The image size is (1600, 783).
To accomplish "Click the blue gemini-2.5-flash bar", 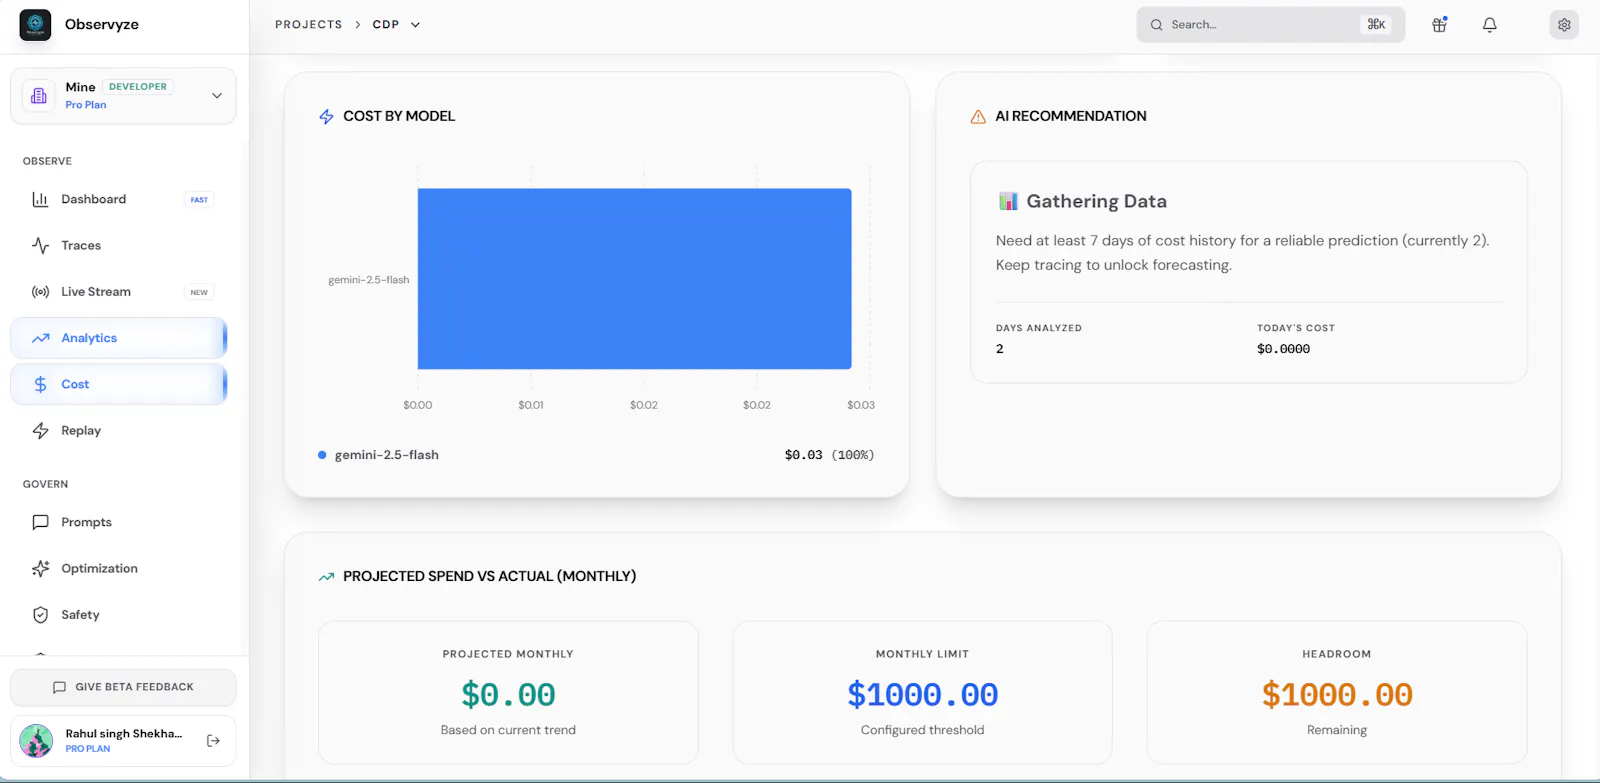I will [x=634, y=279].
